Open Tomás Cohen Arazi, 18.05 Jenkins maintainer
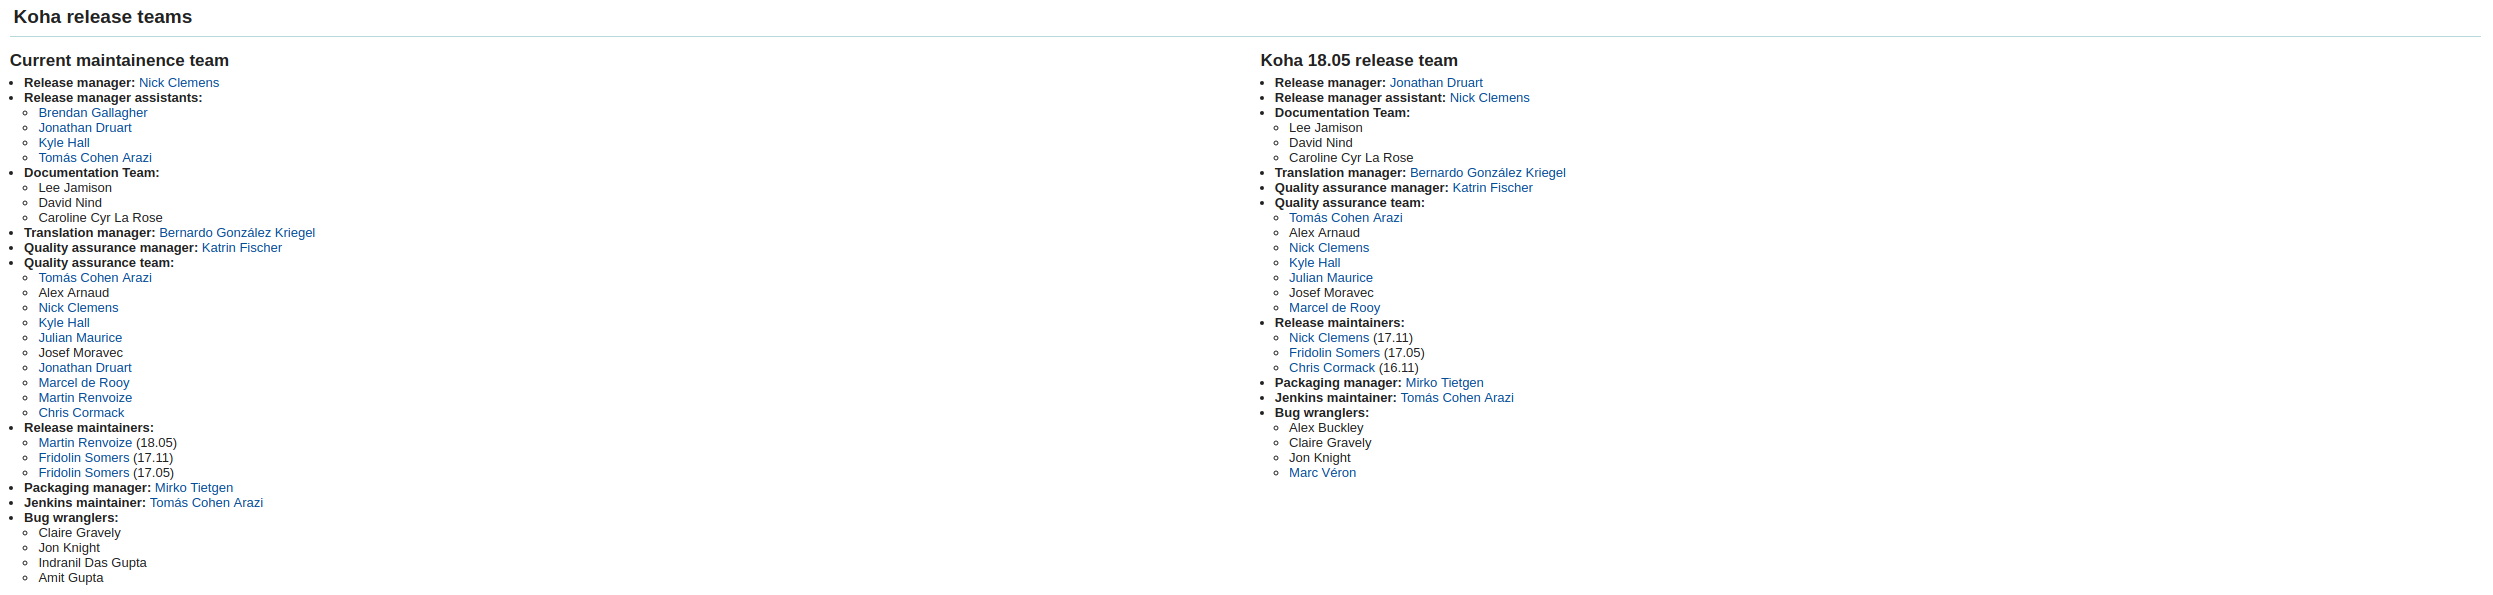This screenshot has width=2493, height=595. tap(1456, 398)
